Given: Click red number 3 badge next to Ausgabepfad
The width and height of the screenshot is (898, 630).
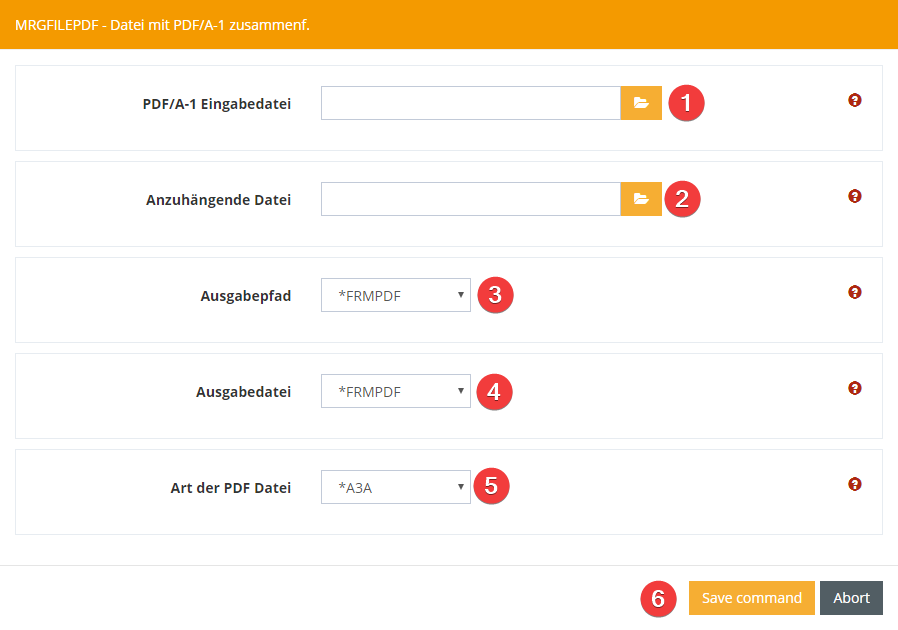Looking at the screenshot, I should click(x=495, y=295).
